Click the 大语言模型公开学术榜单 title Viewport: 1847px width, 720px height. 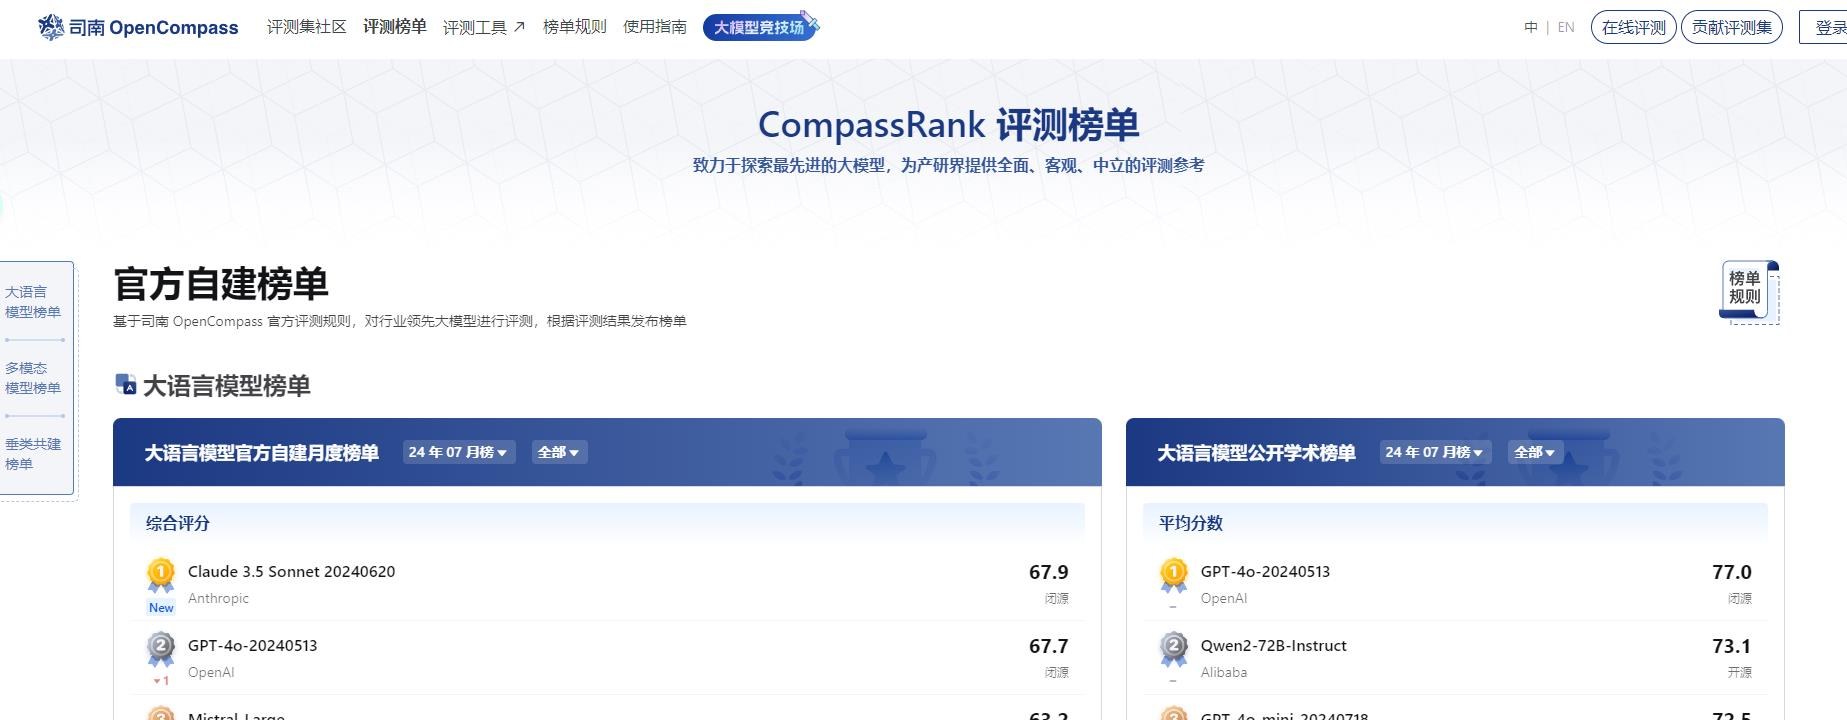(1256, 453)
